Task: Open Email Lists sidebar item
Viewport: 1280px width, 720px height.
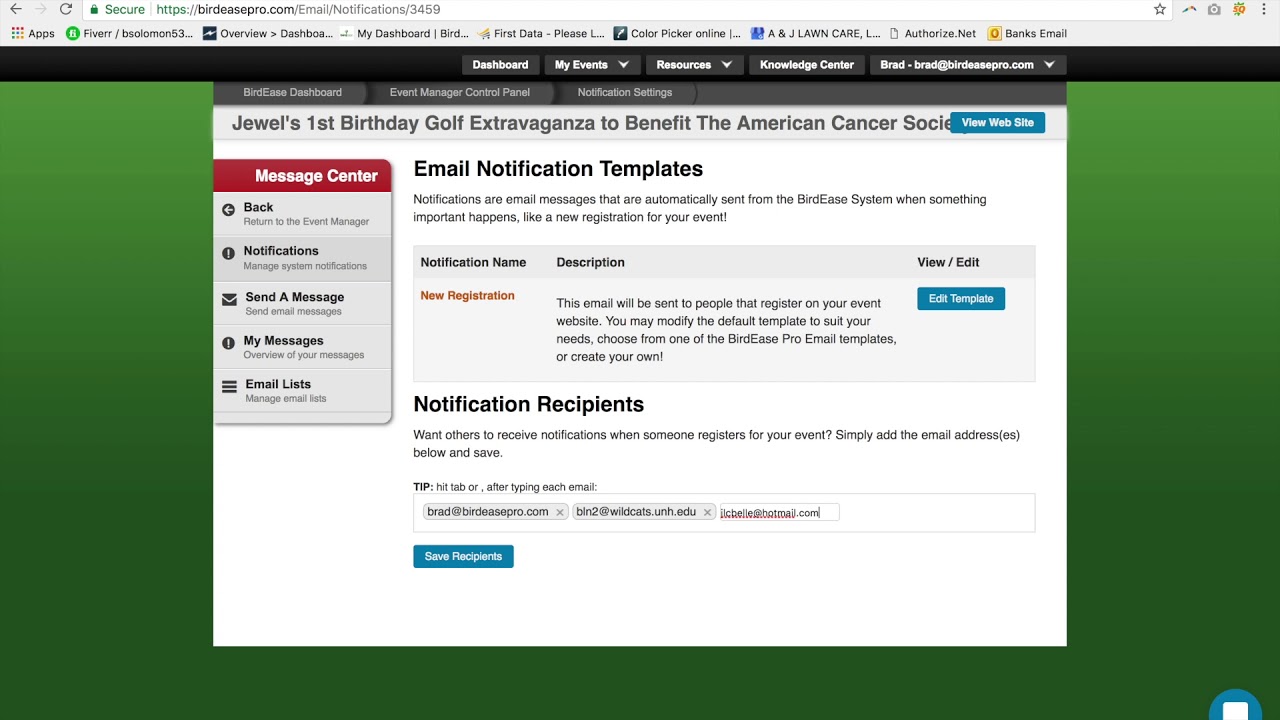Action: (302, 390)
